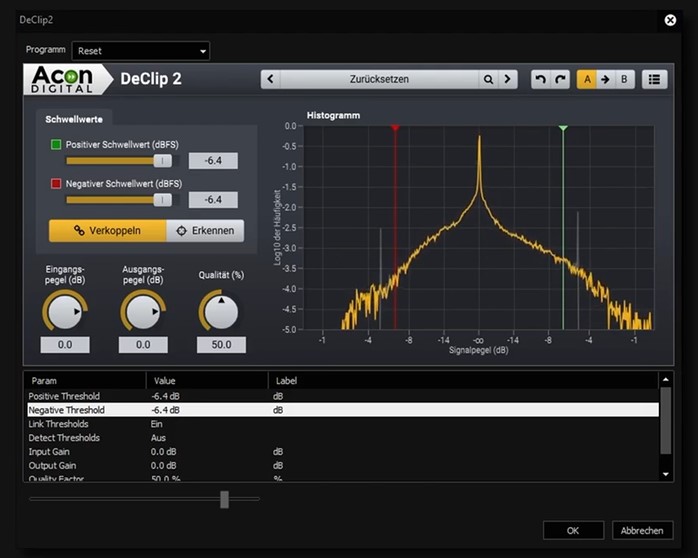
Task: Click the redo arrow button
Action: click(x=560, y=79)
